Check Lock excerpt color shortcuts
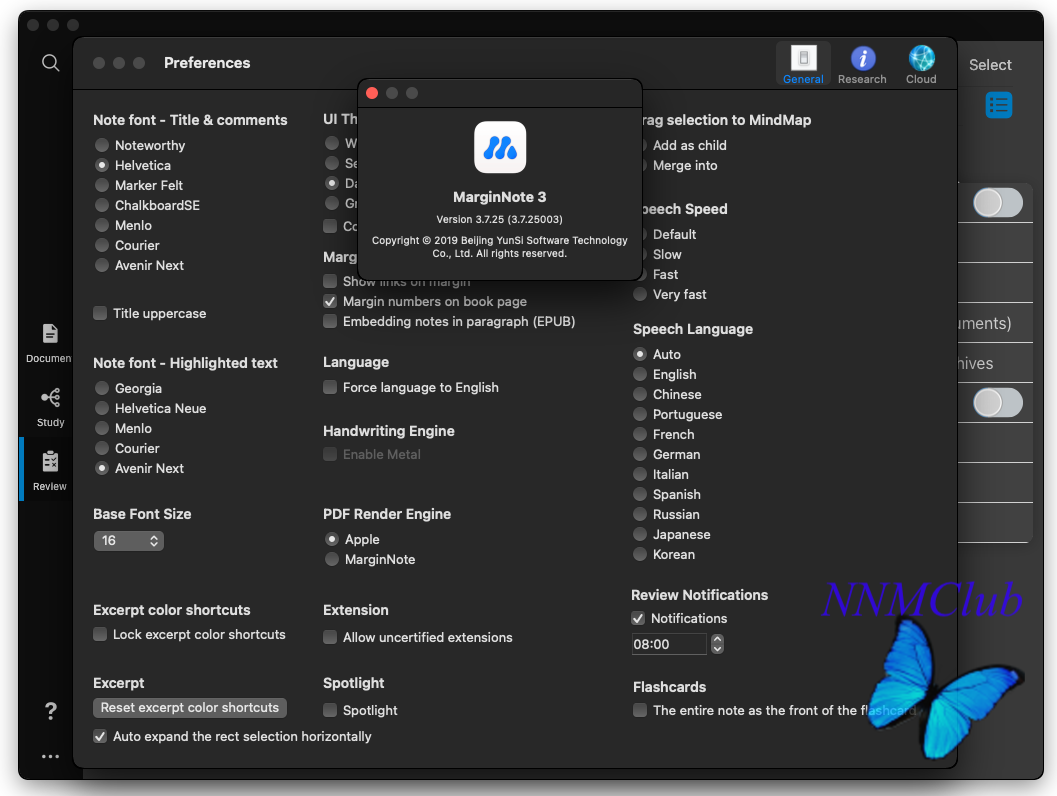The width and height of the screenshot is (1057, 796). 100,634
